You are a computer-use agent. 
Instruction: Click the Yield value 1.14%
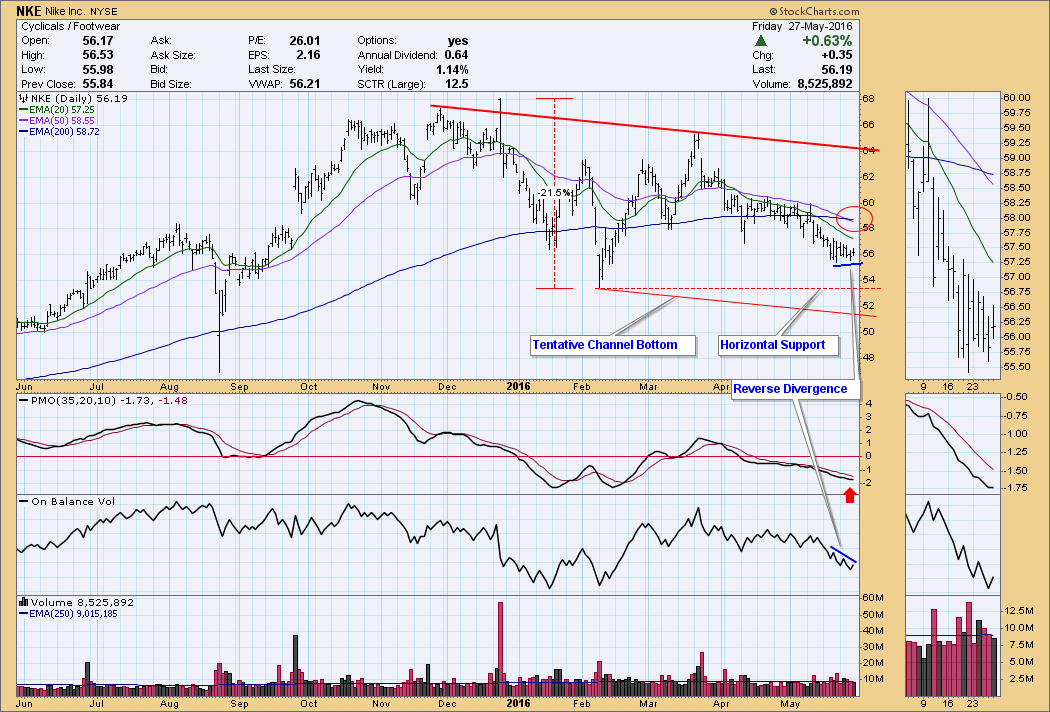pos(452,70)
